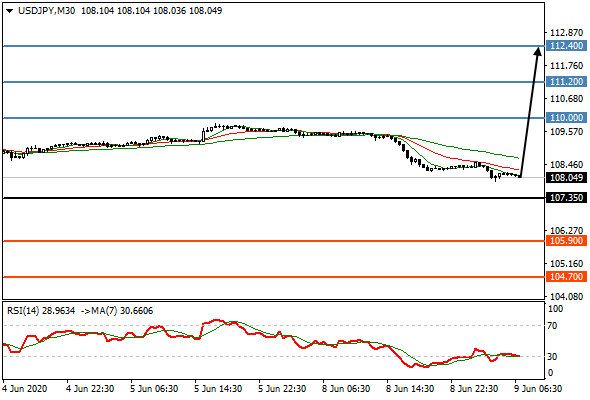The height and width of the screenshot is (400, 590).
Task: Select the 110.000 blue price level label
Action: click(566, 118)
